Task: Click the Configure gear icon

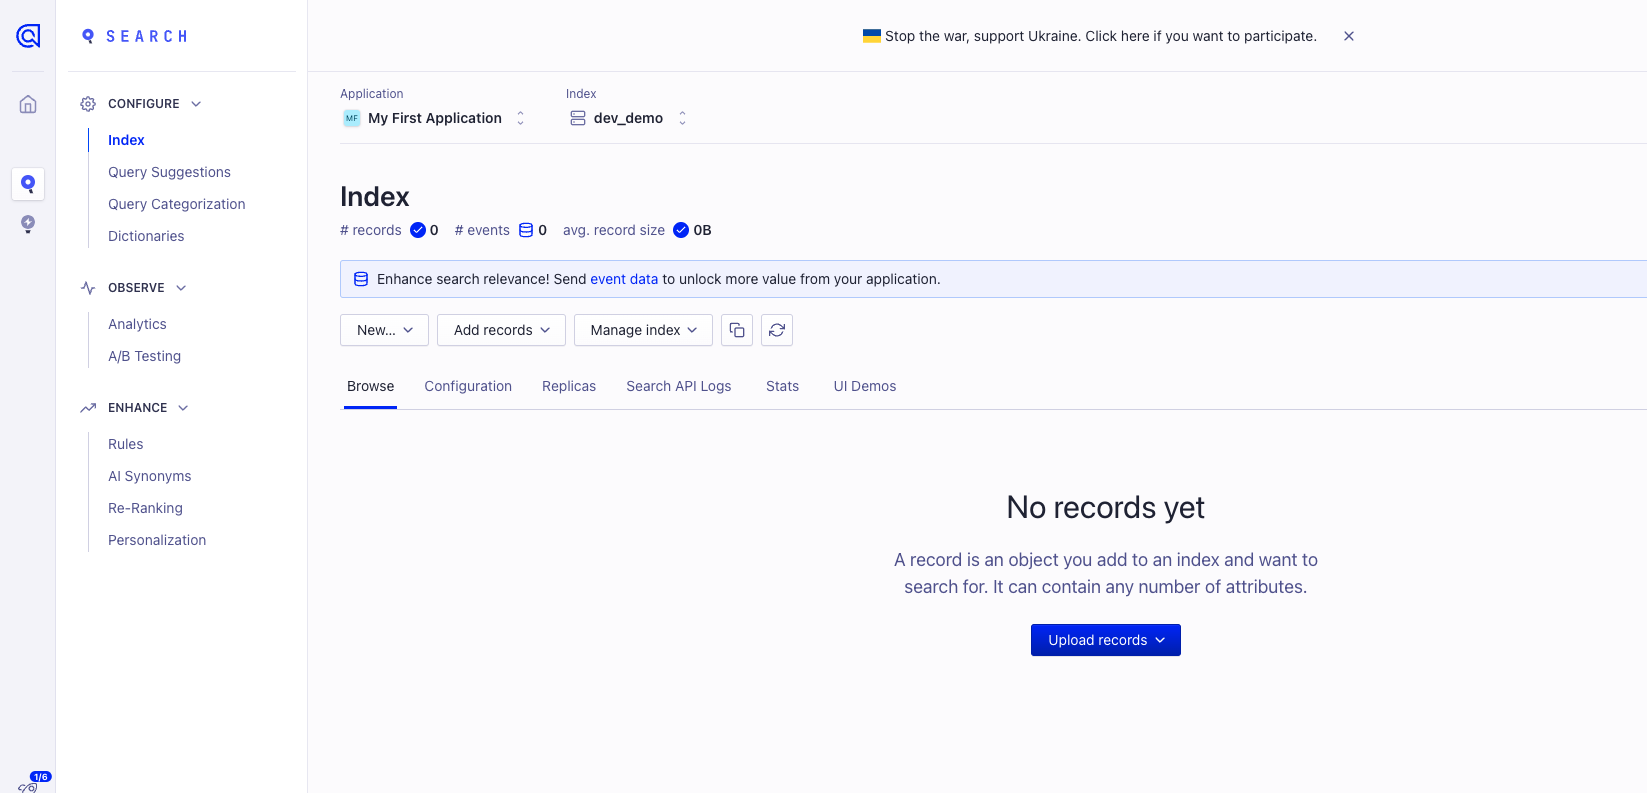Action: pos(88,104)
